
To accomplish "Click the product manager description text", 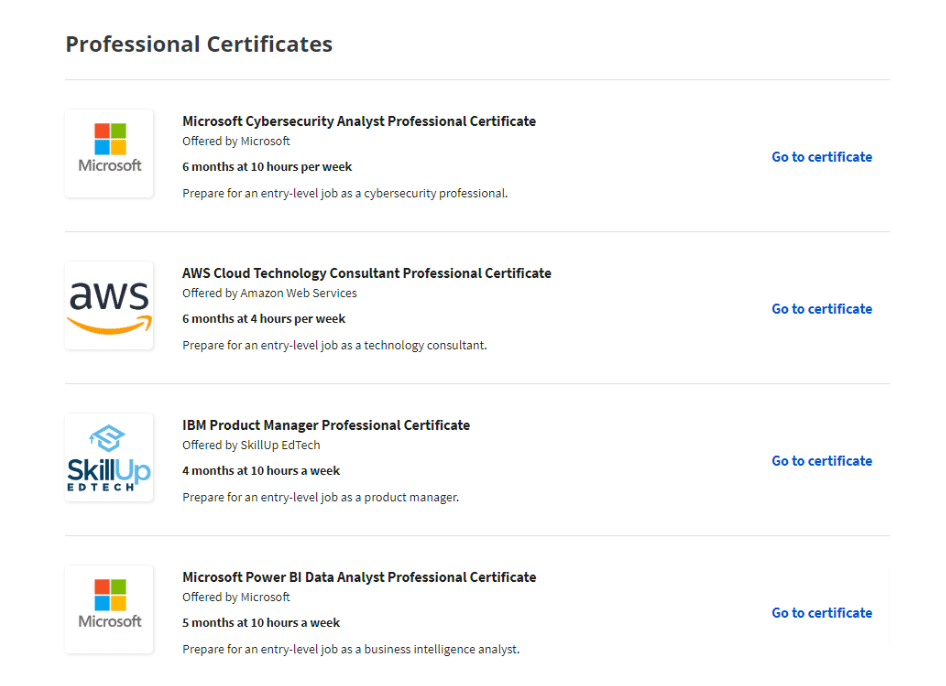I will click(x=321, y=498).
